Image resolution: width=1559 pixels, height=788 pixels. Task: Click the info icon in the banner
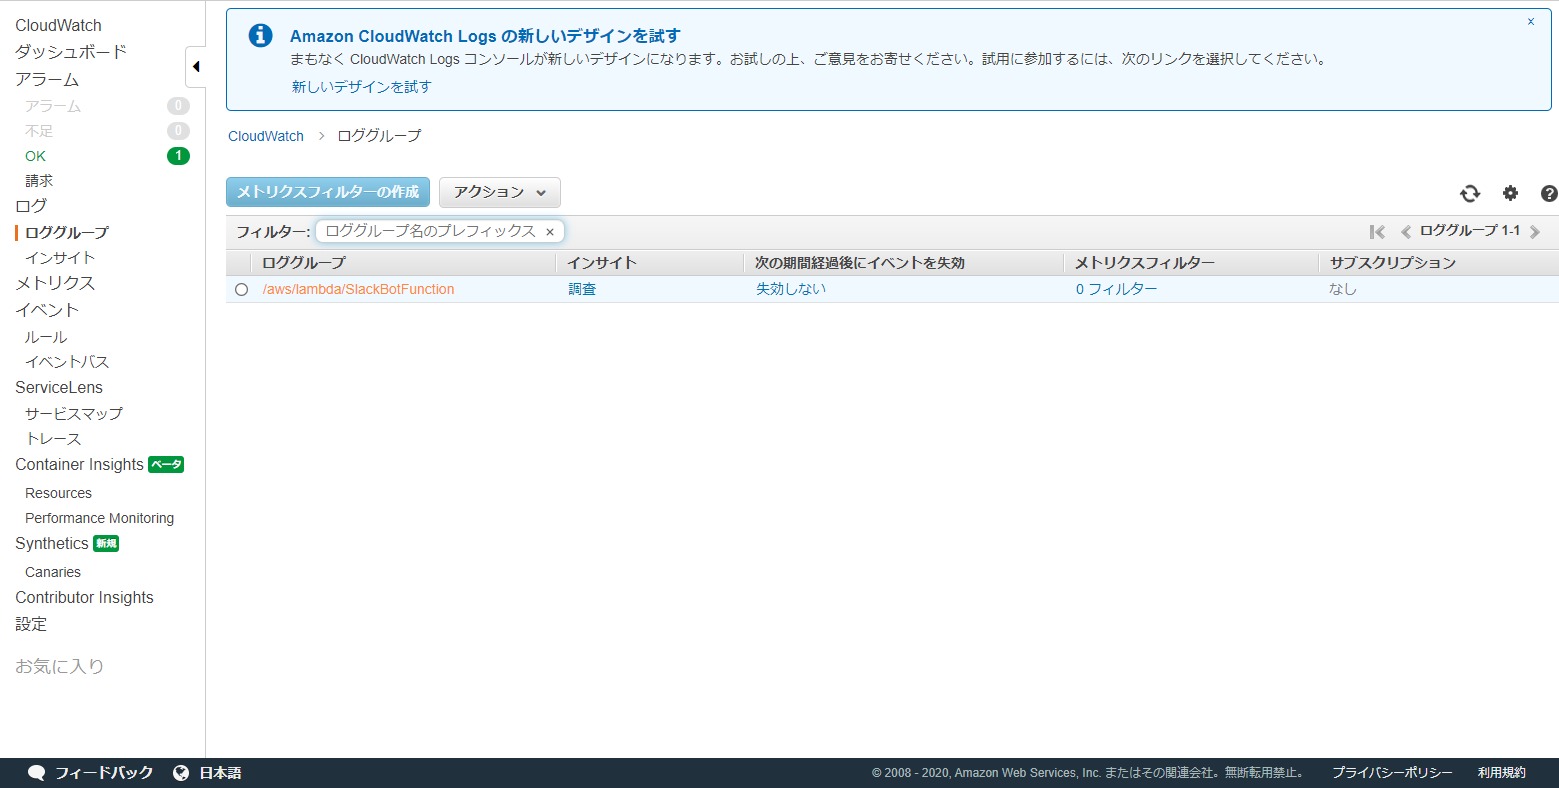[x=260, y=35]
